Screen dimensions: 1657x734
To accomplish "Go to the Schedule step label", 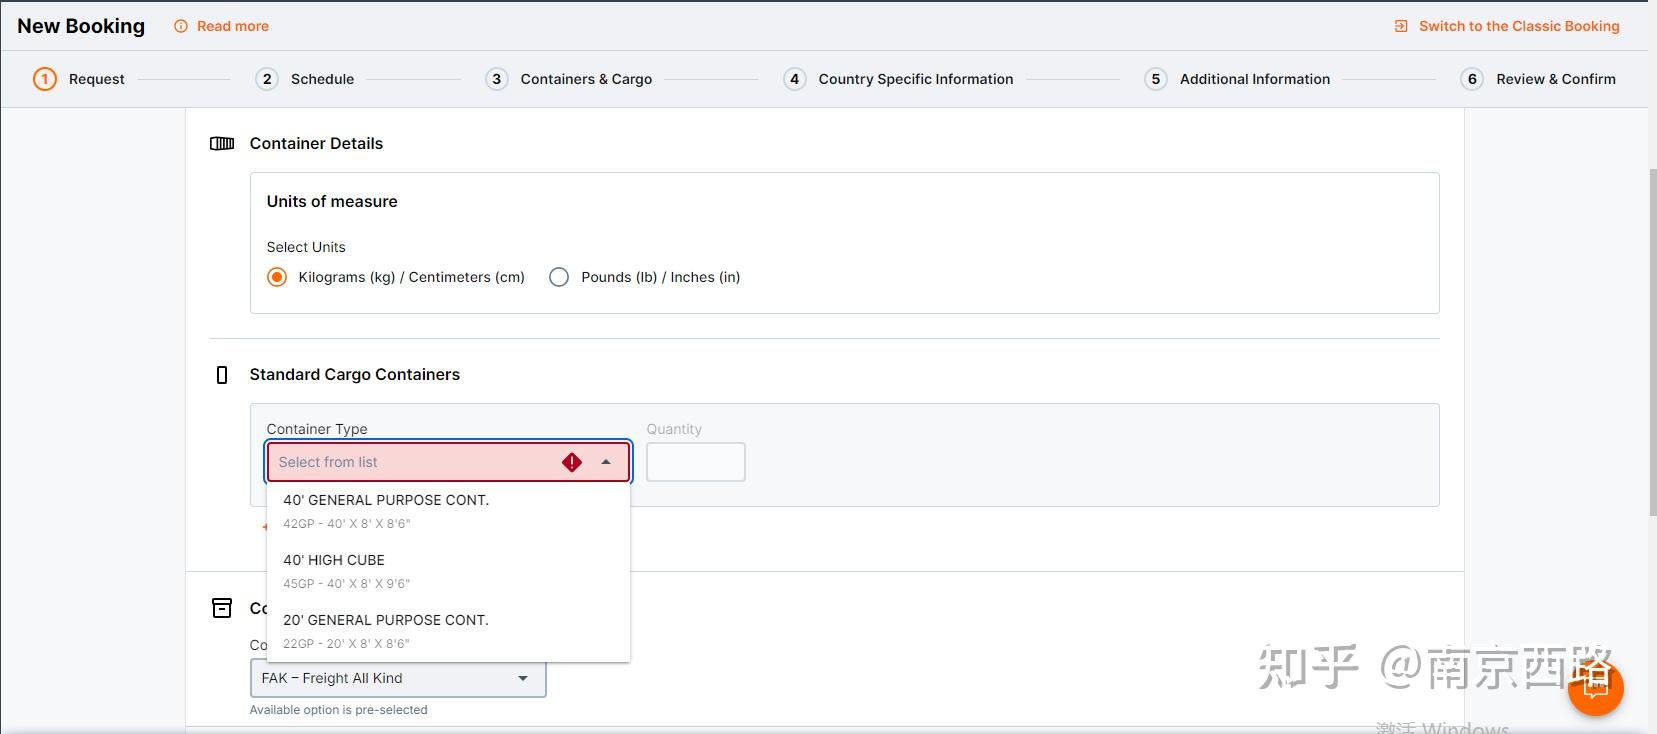I will pos(322,79).
